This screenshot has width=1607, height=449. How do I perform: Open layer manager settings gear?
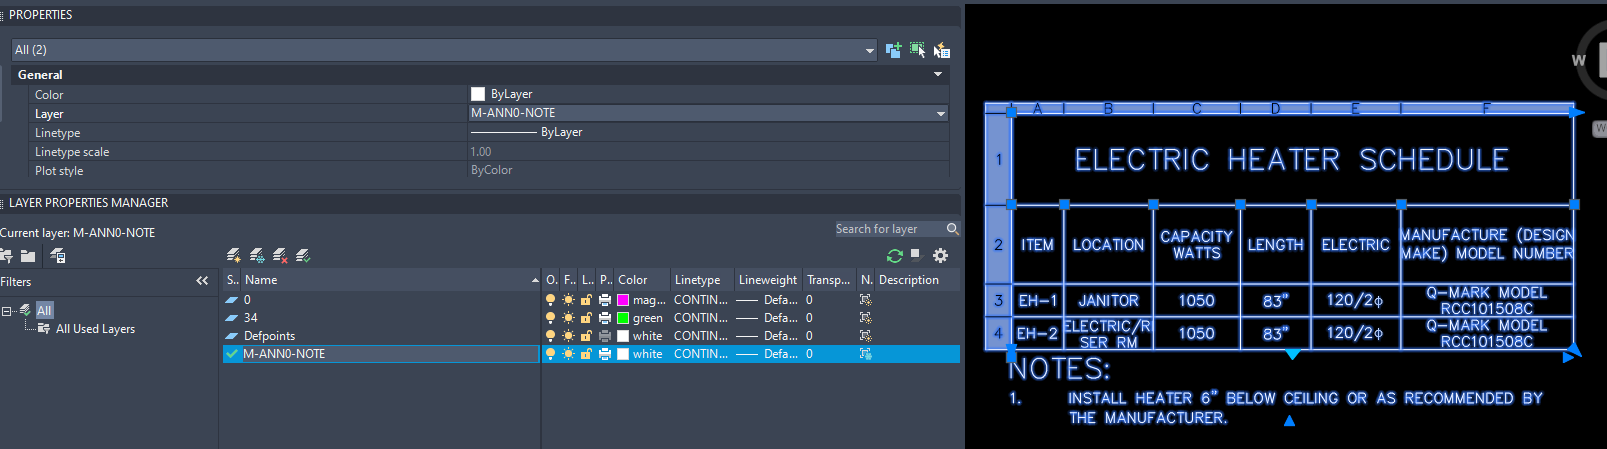coord(940,256)
